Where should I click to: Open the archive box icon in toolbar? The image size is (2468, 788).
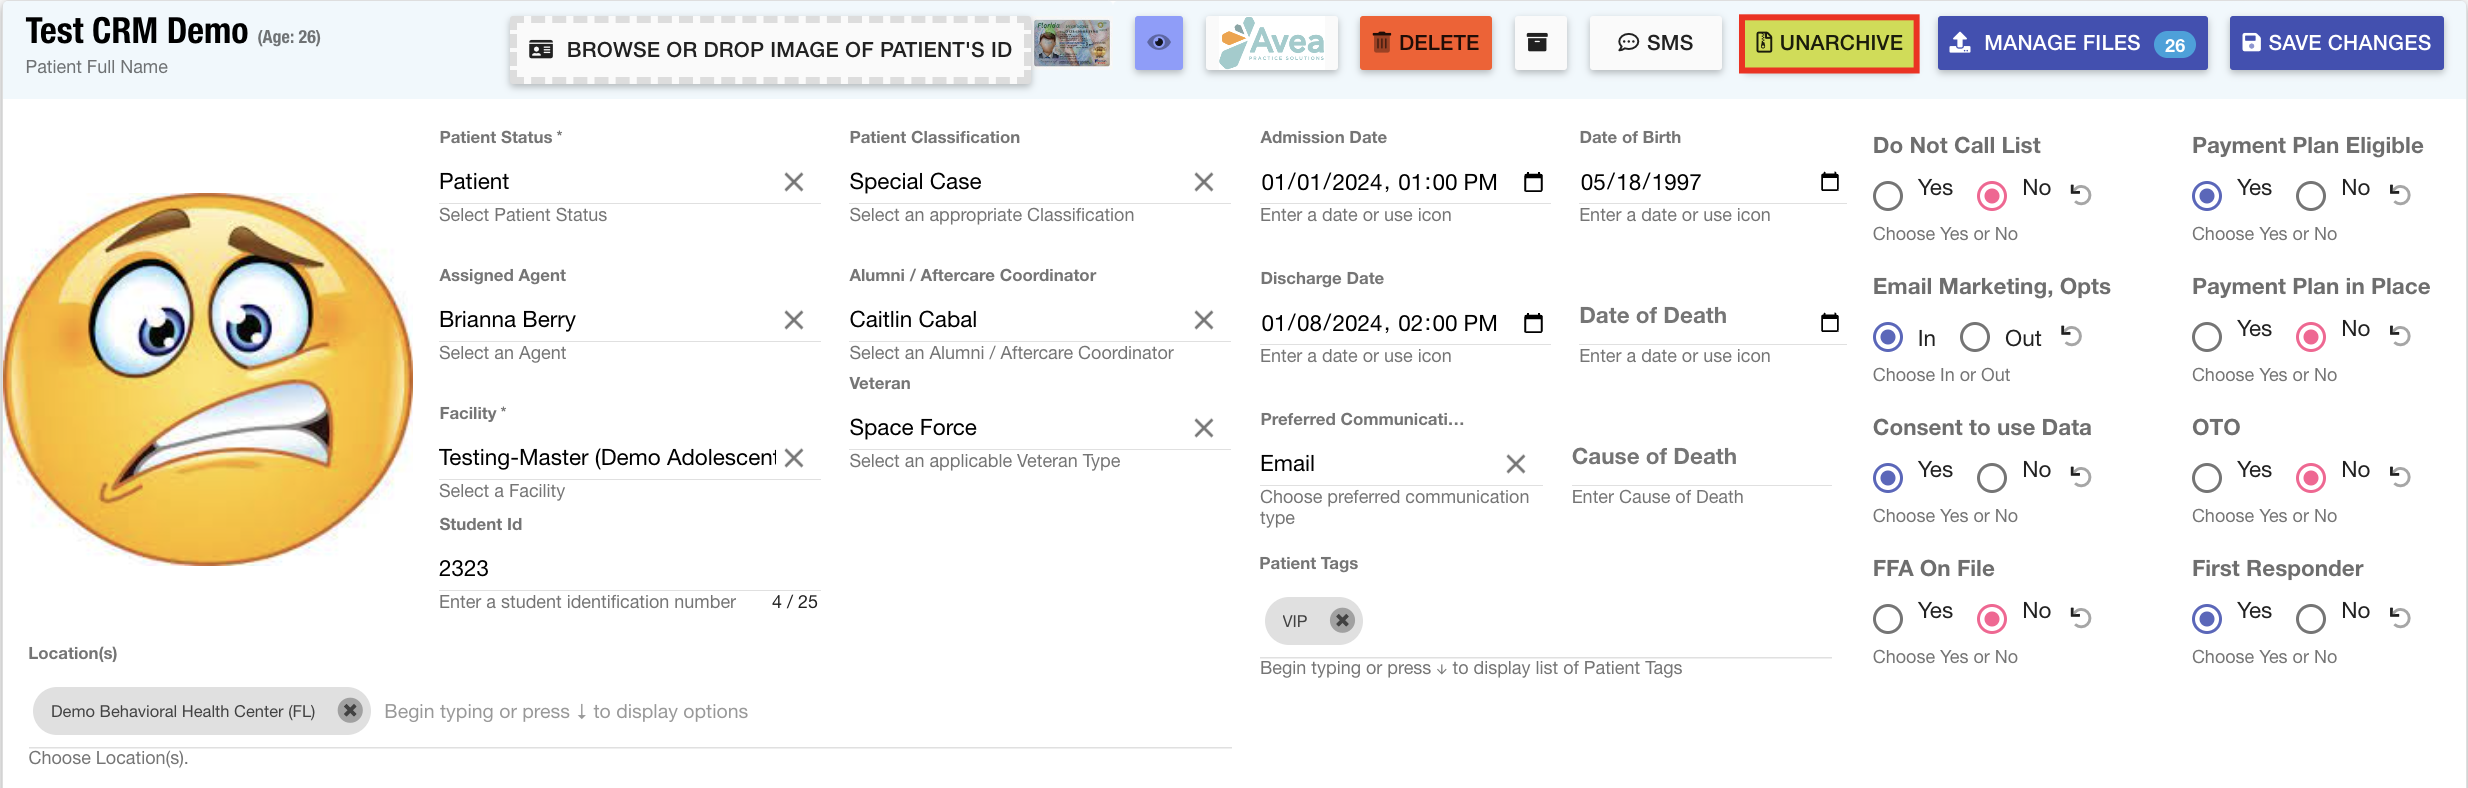coord(1540,43)
